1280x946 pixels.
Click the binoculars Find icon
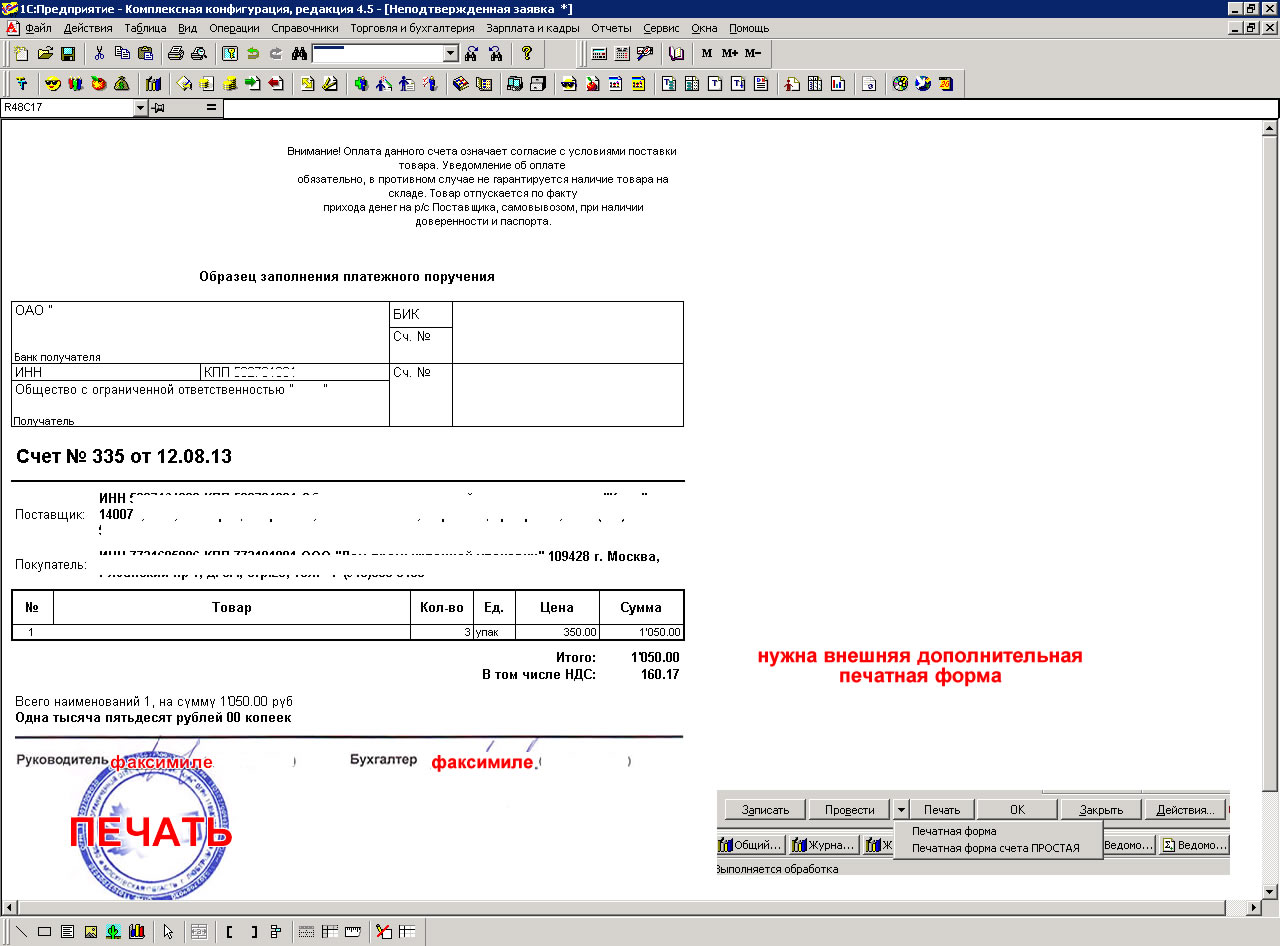click(298, 53)
